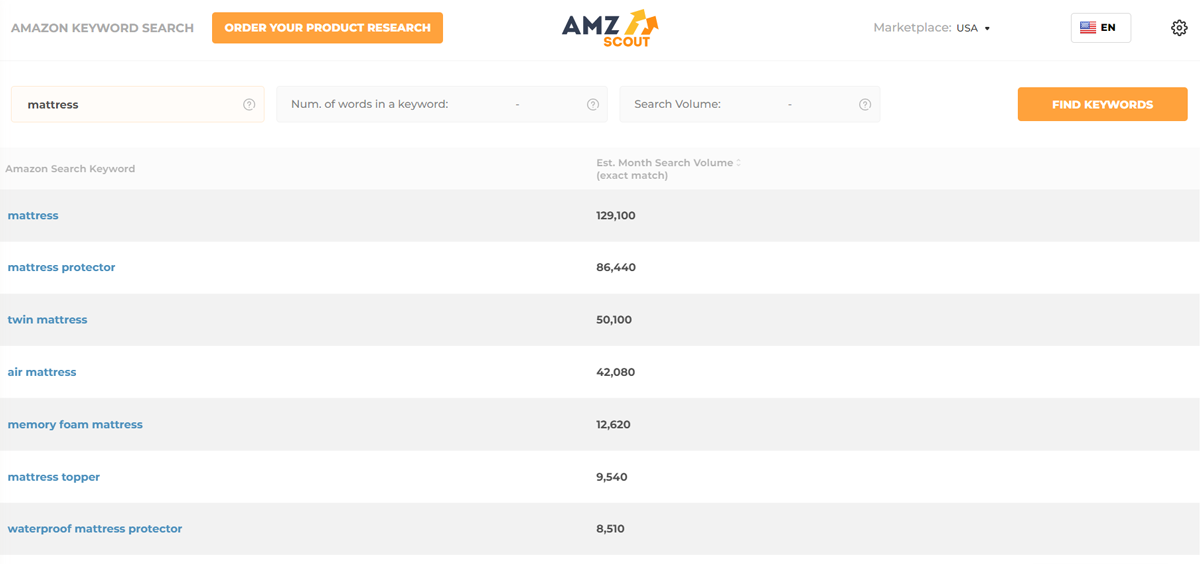Click the waterproof mattress protector link
The image size is (1200, 564).
pyautogui.click(x=95, y=529)
